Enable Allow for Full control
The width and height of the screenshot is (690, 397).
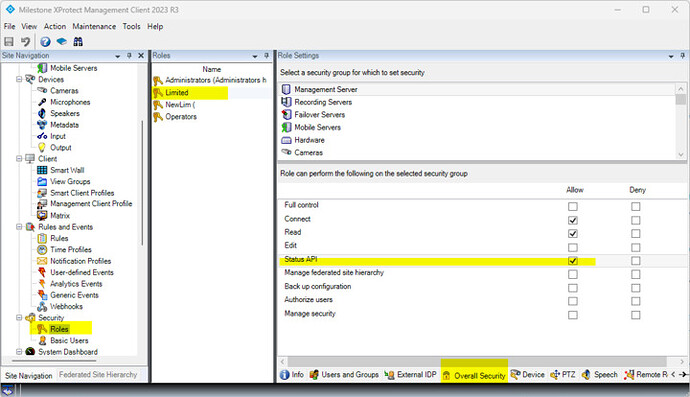pos(573,206)
